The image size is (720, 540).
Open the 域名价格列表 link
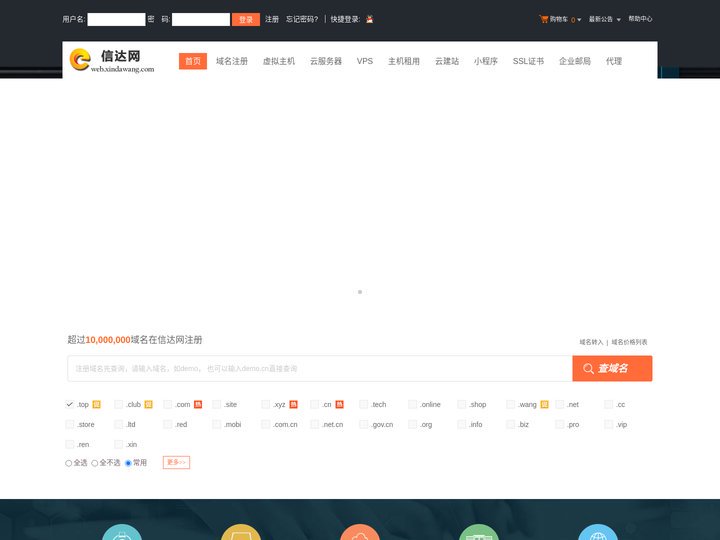(x=630, y=342)
